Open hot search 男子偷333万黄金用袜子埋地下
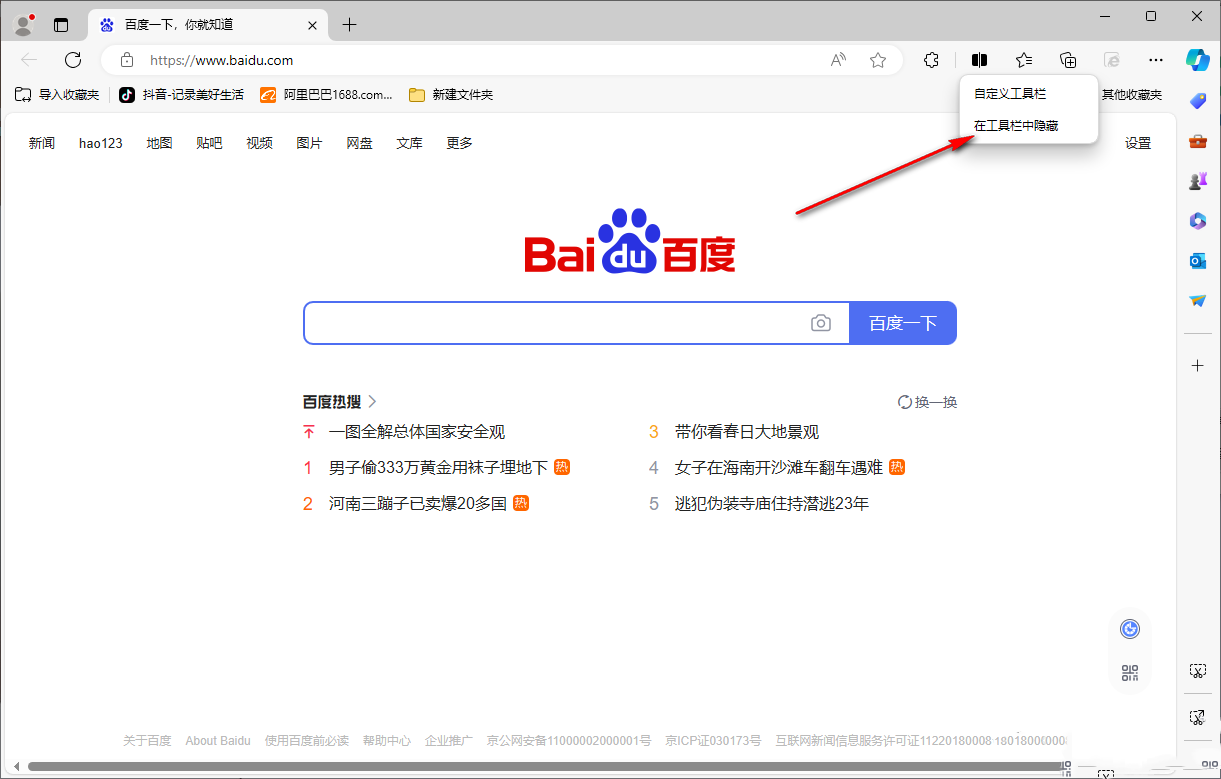This screenshot has width=1221, height=779. tap(438, 468)
